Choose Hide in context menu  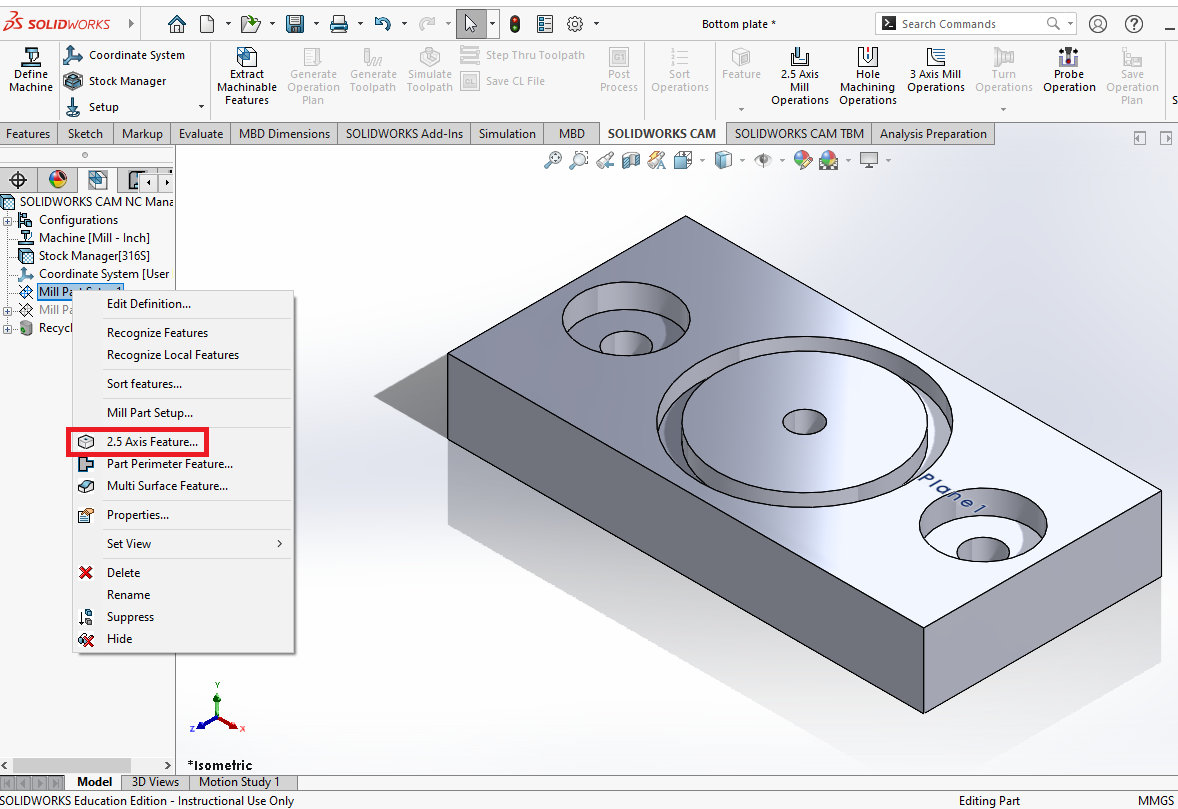[x=183, y=638]
